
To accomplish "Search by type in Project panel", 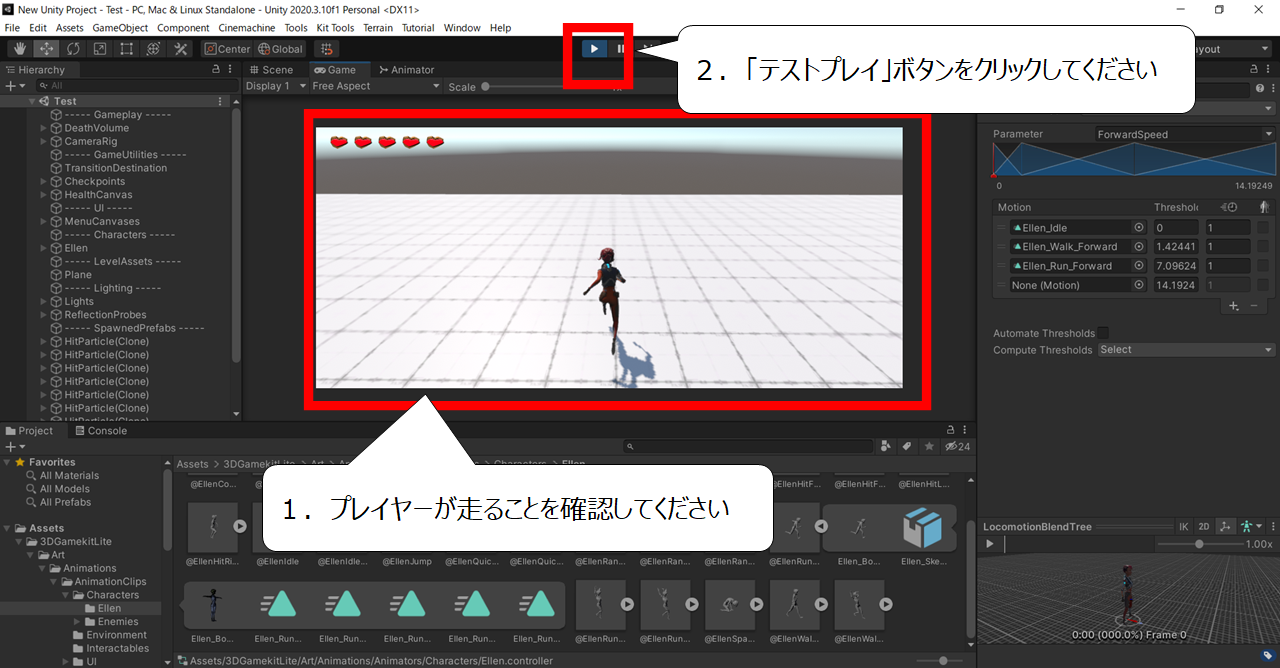I will point(887,446).
